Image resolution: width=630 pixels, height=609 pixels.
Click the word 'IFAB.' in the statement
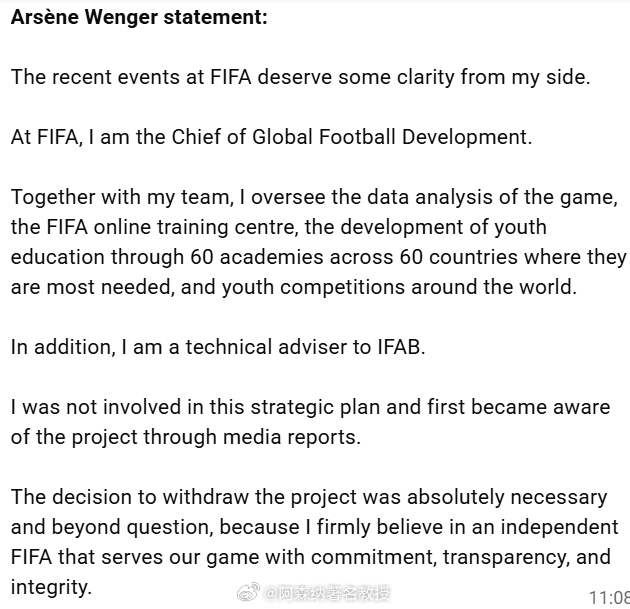click(x=401, y=347)
